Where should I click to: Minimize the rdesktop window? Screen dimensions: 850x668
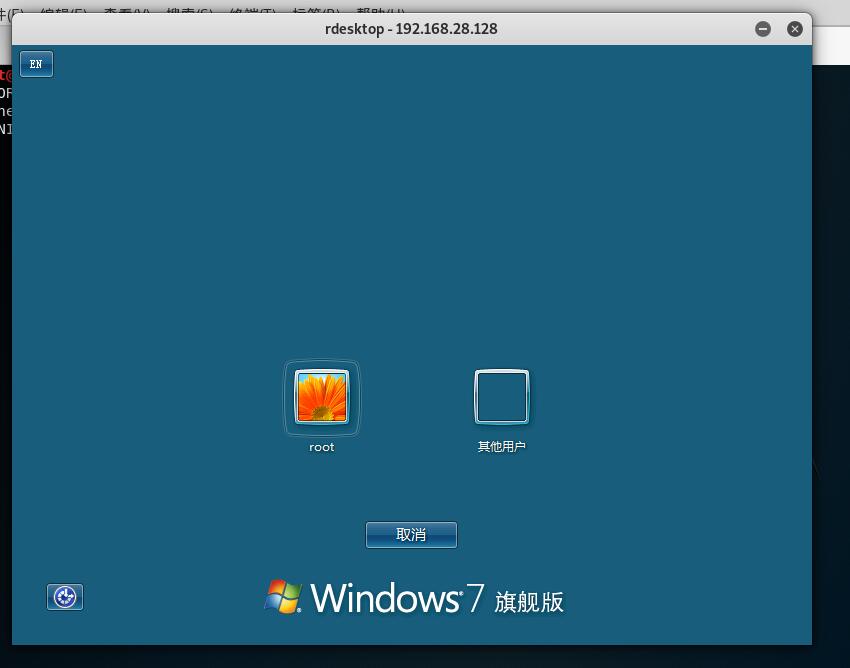763,29
